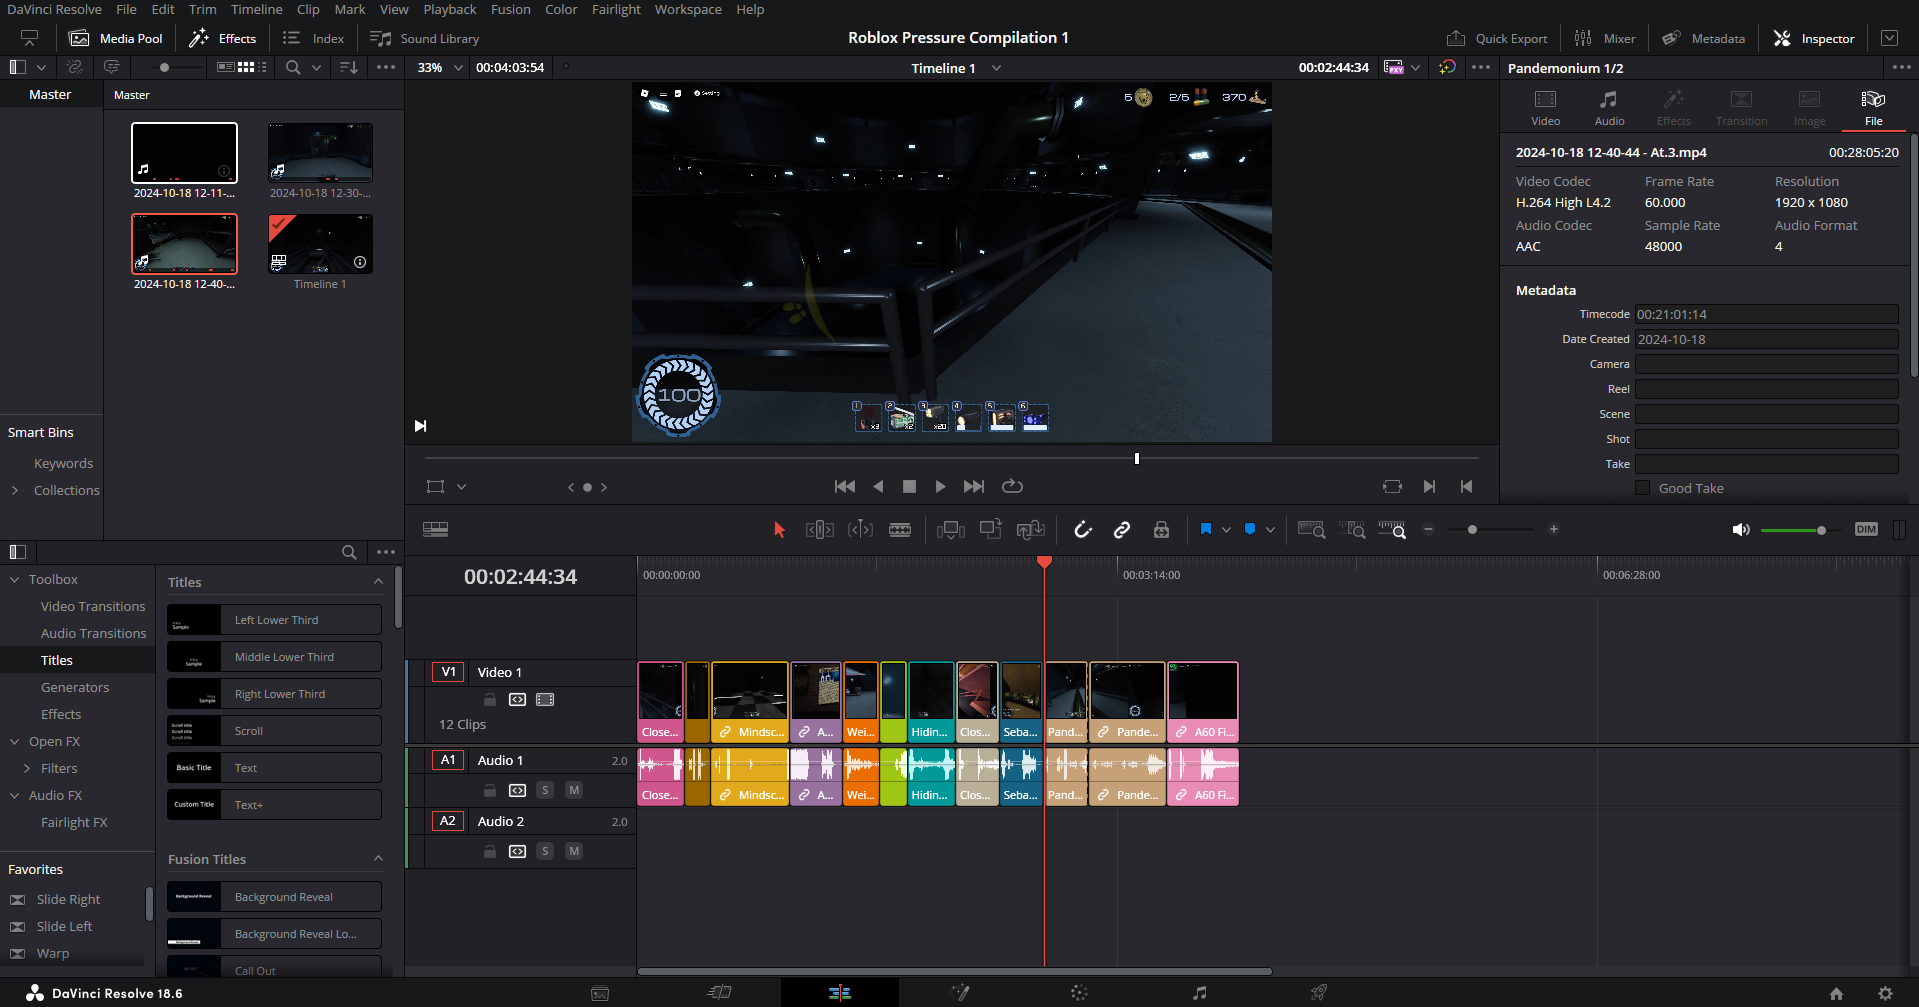Toggle the Index panel button

click(x=313, y=38)
